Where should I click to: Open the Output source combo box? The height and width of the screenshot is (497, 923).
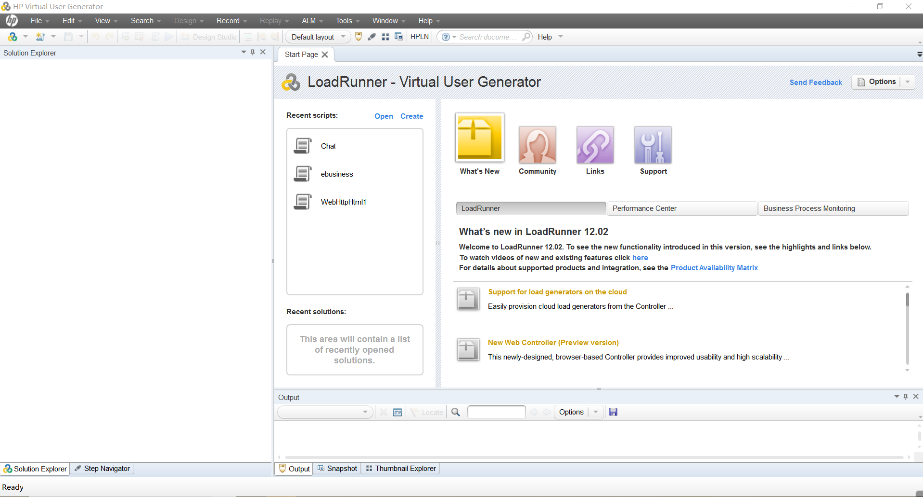pyautogui.click(x=325, y=412)
